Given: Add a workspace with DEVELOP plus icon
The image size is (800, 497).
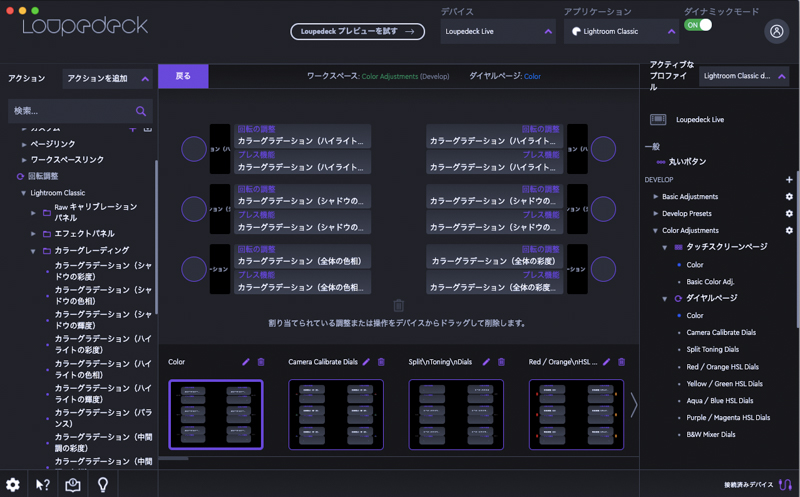Looking at the screenshot, I should 789,180.
